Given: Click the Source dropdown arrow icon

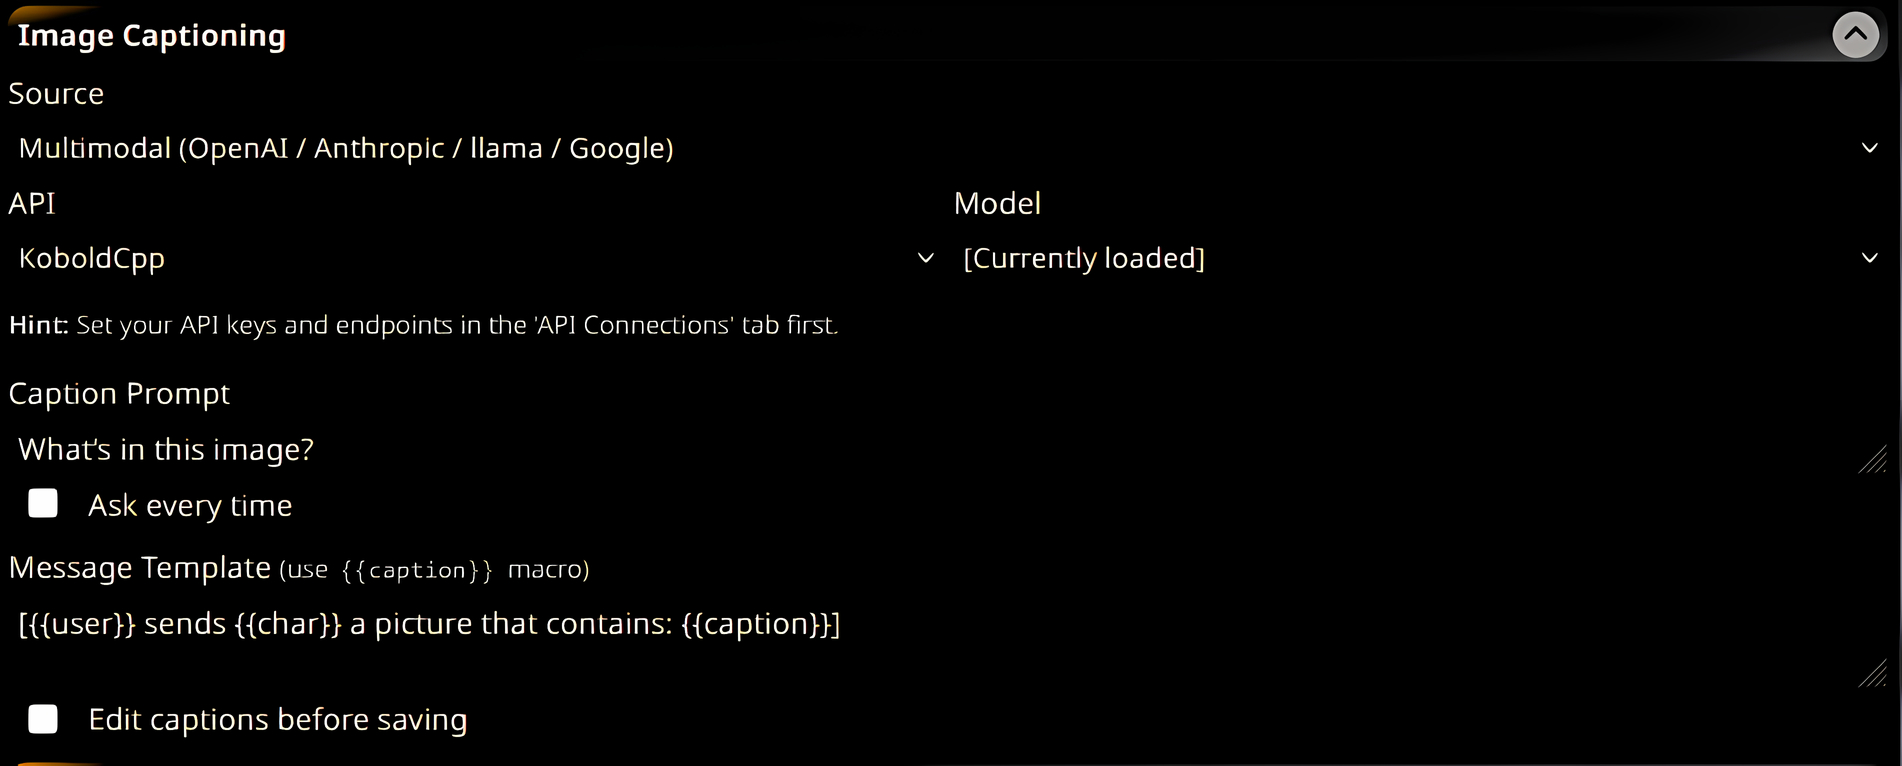Looking at the screenshot, I should tap(1869, 148).
